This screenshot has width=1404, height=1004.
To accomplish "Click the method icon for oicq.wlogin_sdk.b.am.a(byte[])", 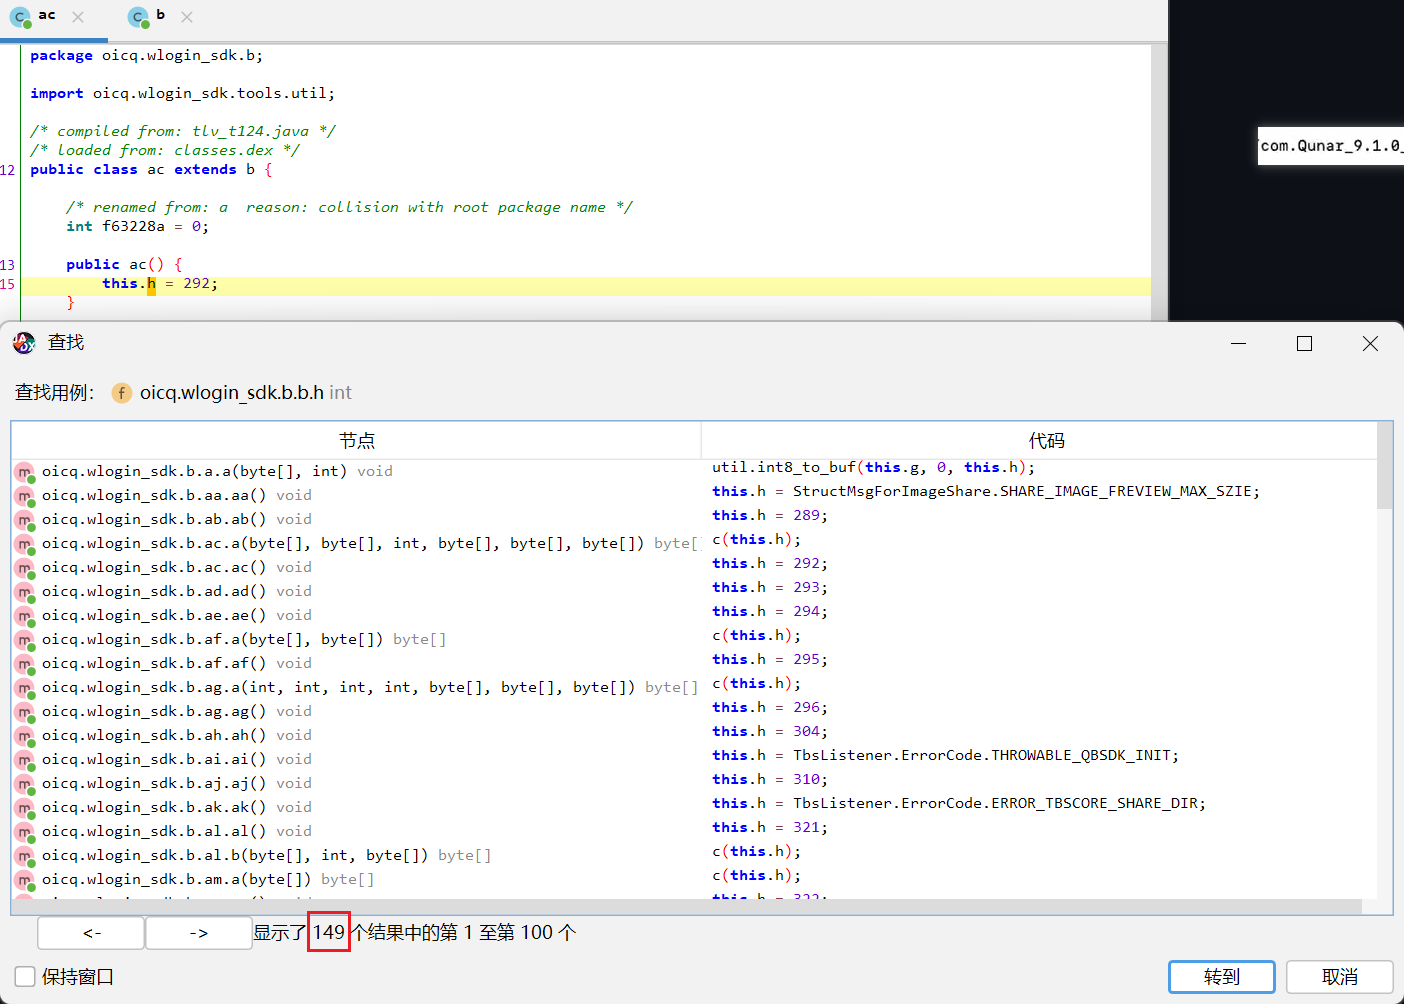I will tap(24, 879).
